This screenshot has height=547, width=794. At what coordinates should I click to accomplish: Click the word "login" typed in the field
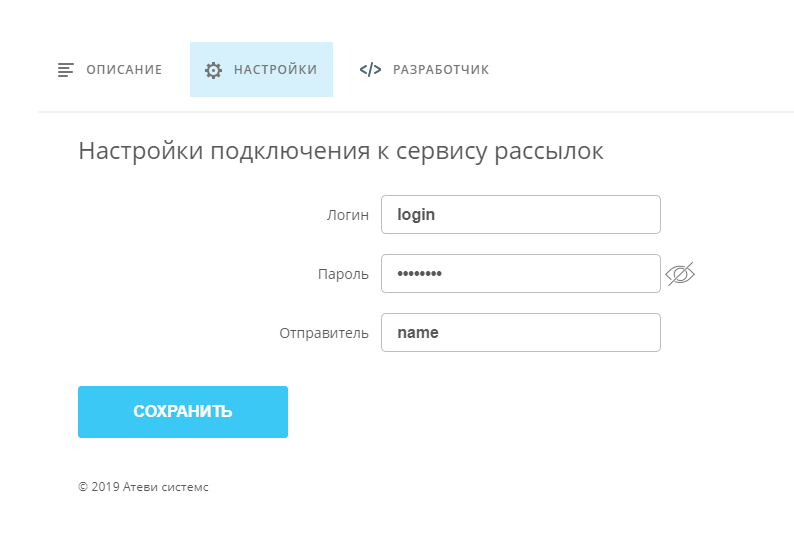(416, 214)
